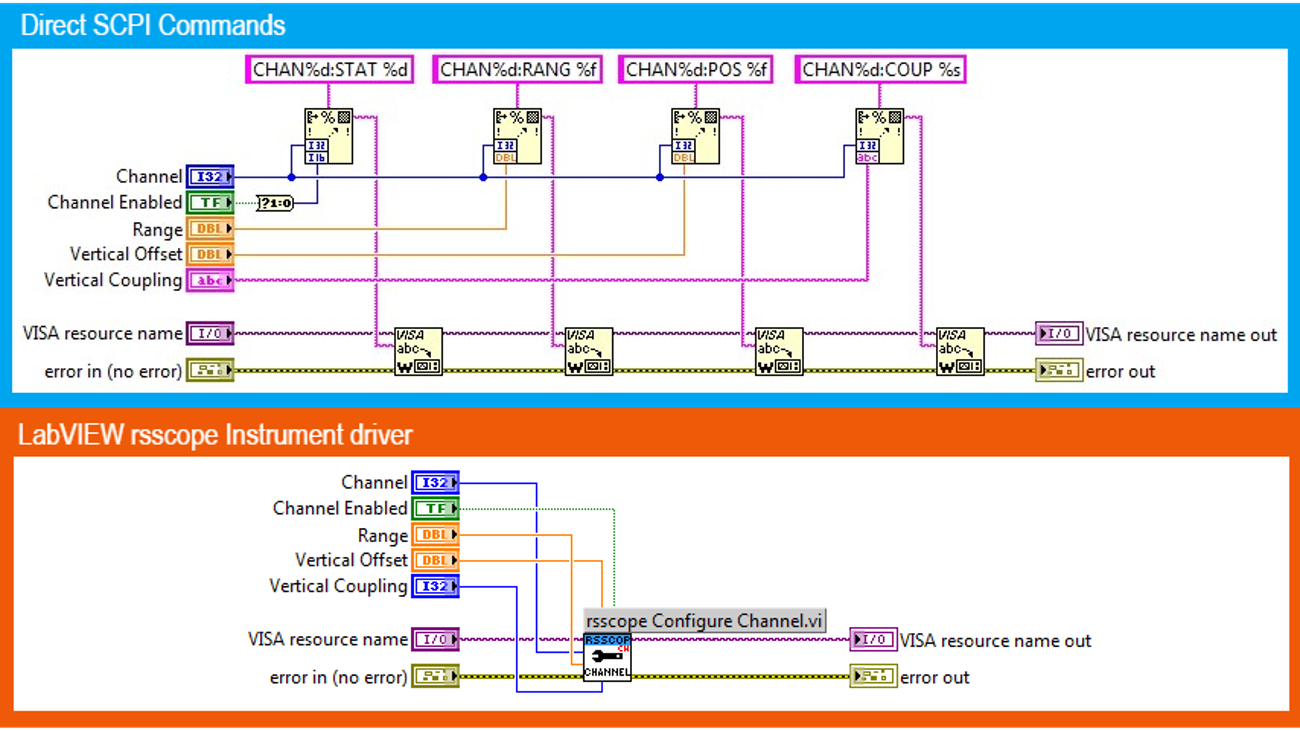Click the error out terminal in SCPI diagram

[1059, 371]
